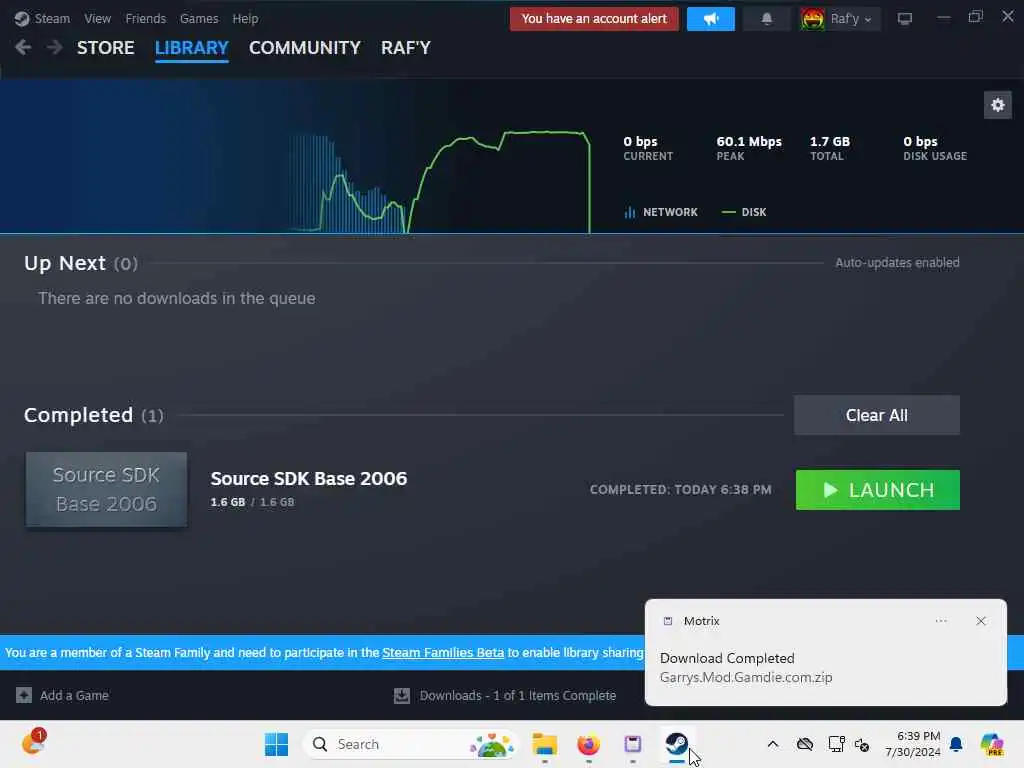Open Windows notification center bell
Viewport: 1024px width, 768px height.
pos(956,744)
